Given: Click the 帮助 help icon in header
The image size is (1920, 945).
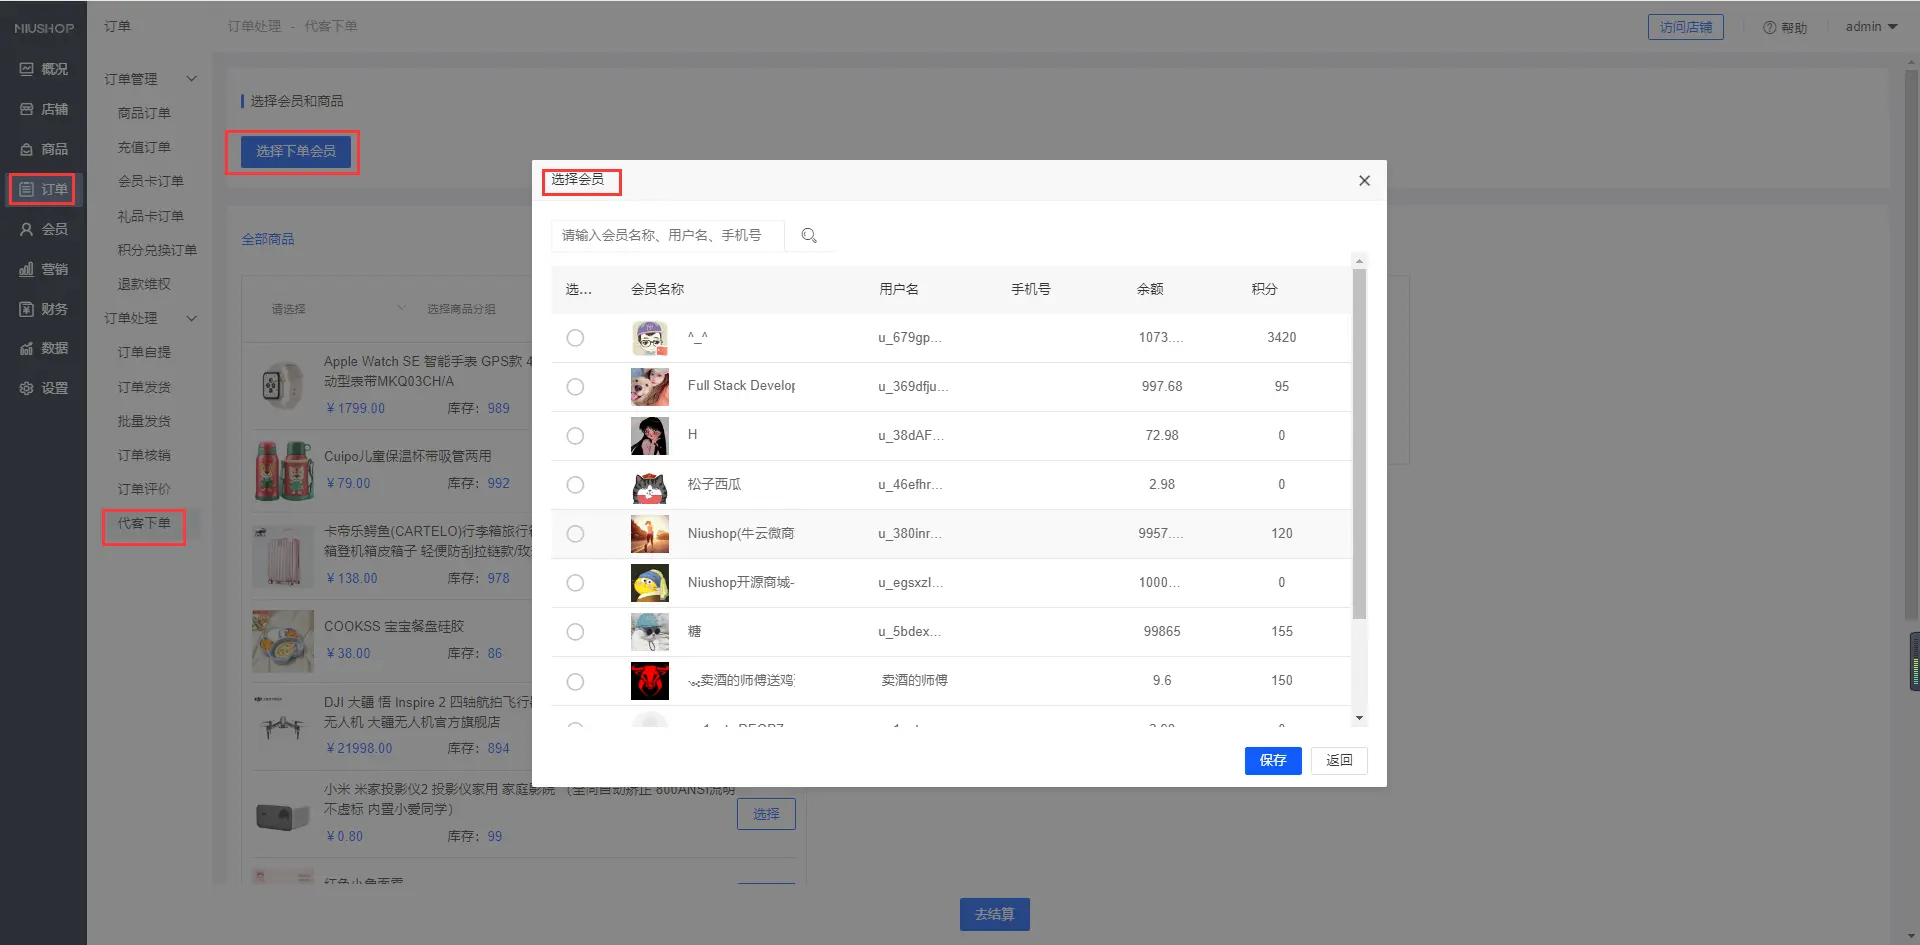Looking at the screenshot, I should (1769, 28).
